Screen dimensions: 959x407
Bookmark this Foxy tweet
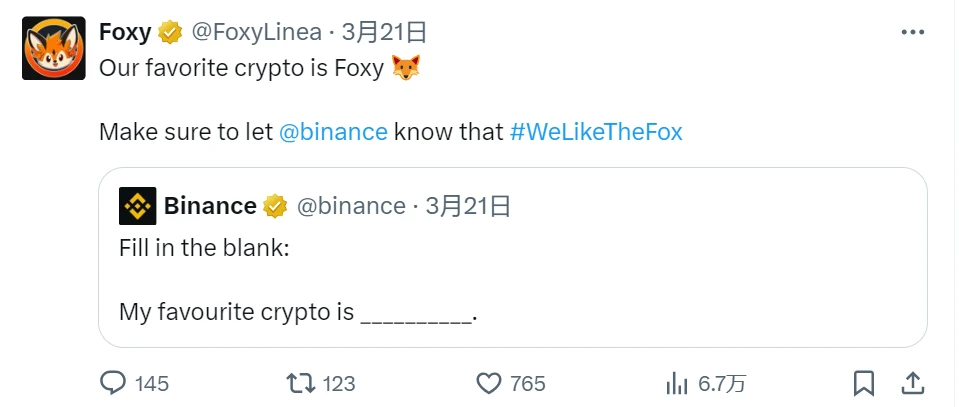point(864,382)
